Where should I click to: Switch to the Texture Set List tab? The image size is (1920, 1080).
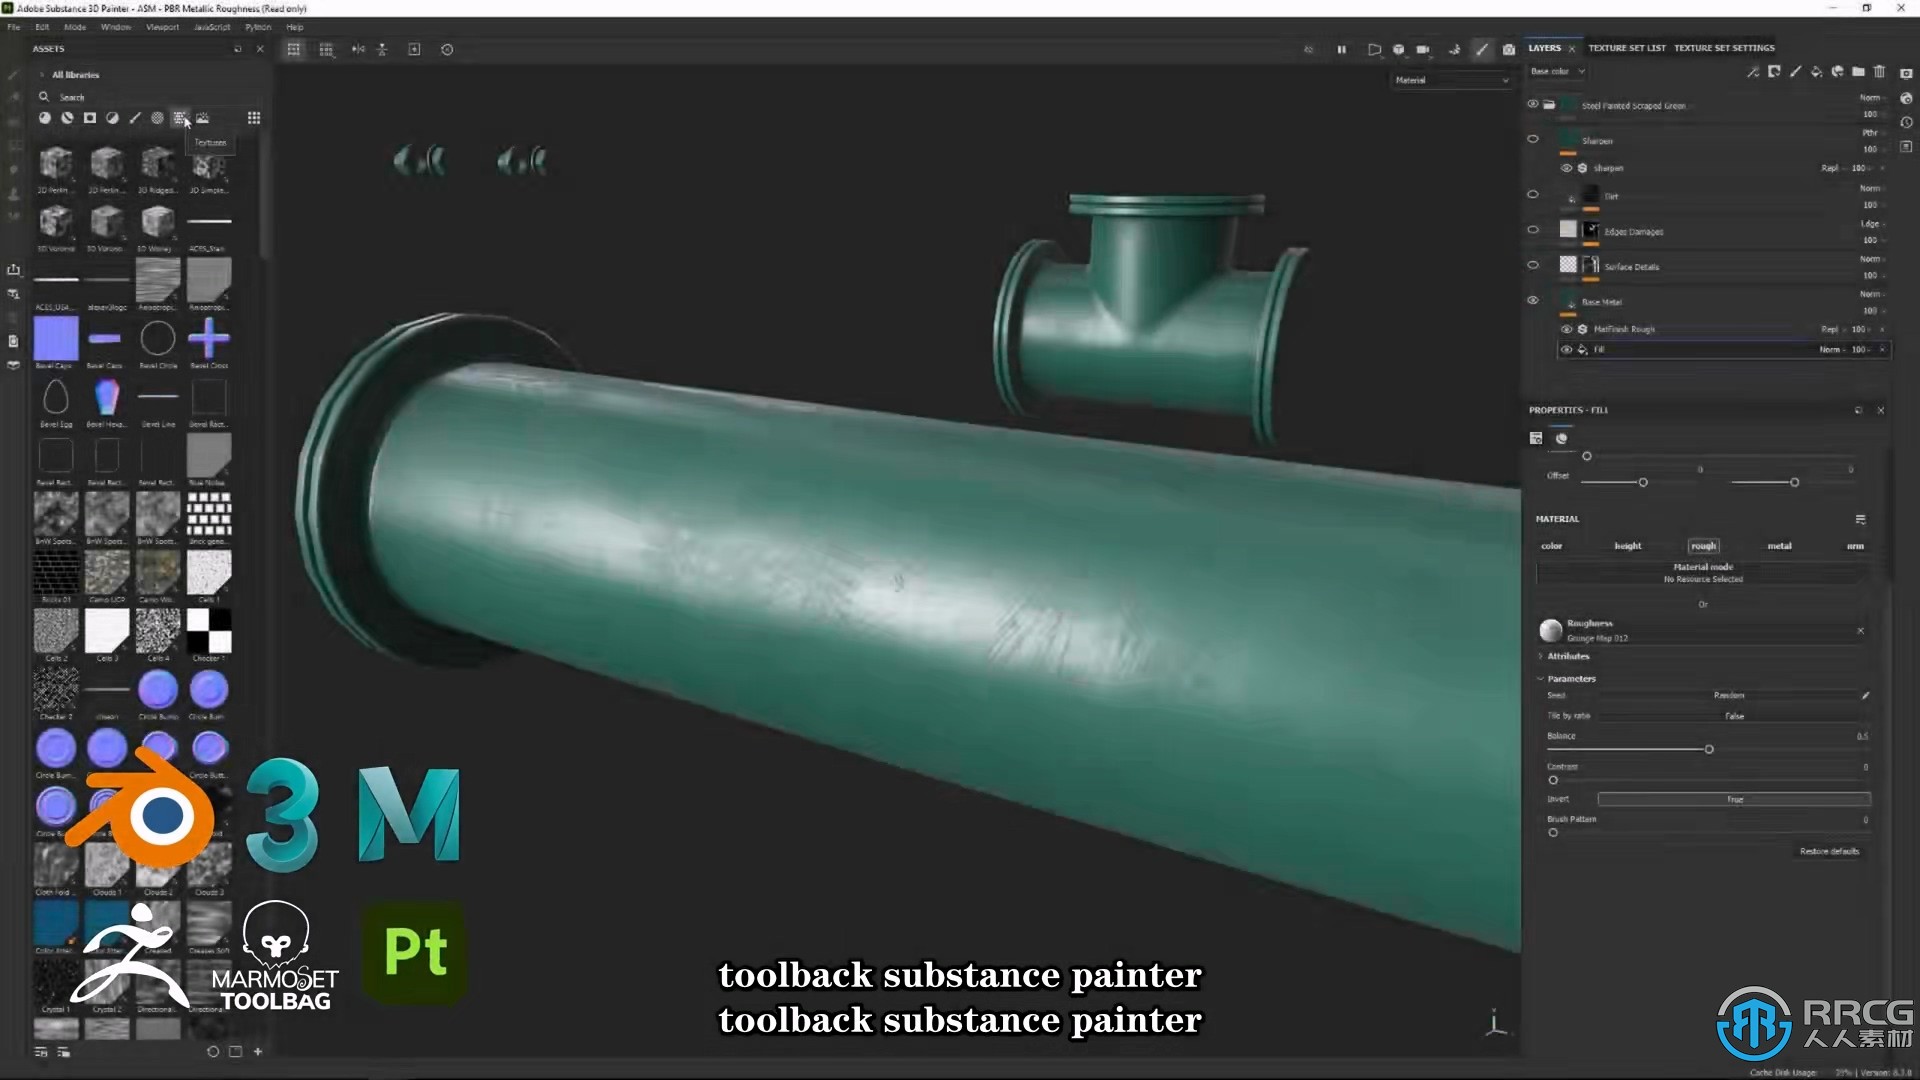coord(1627,48)
